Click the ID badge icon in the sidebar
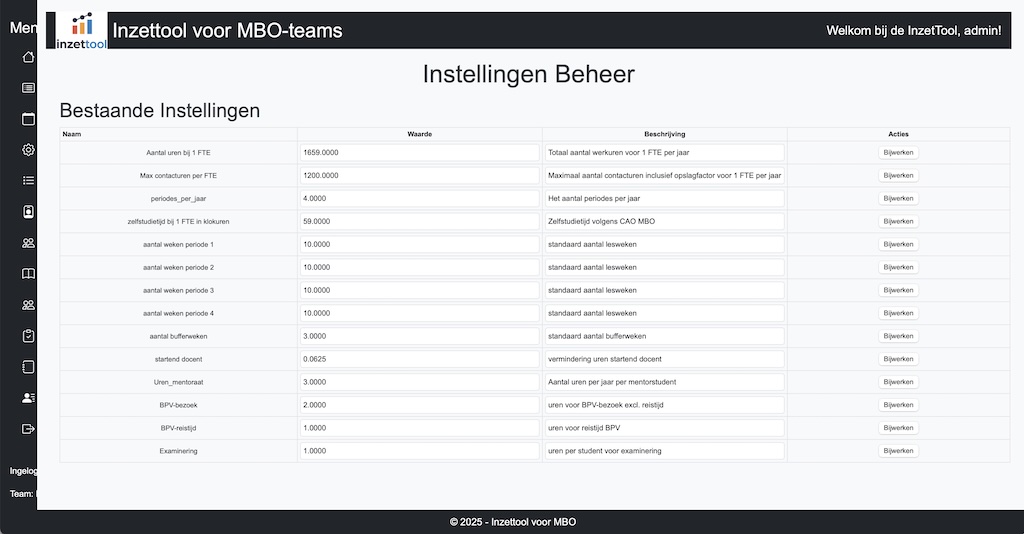1024x534 pixels. click(x=29, y=212)
